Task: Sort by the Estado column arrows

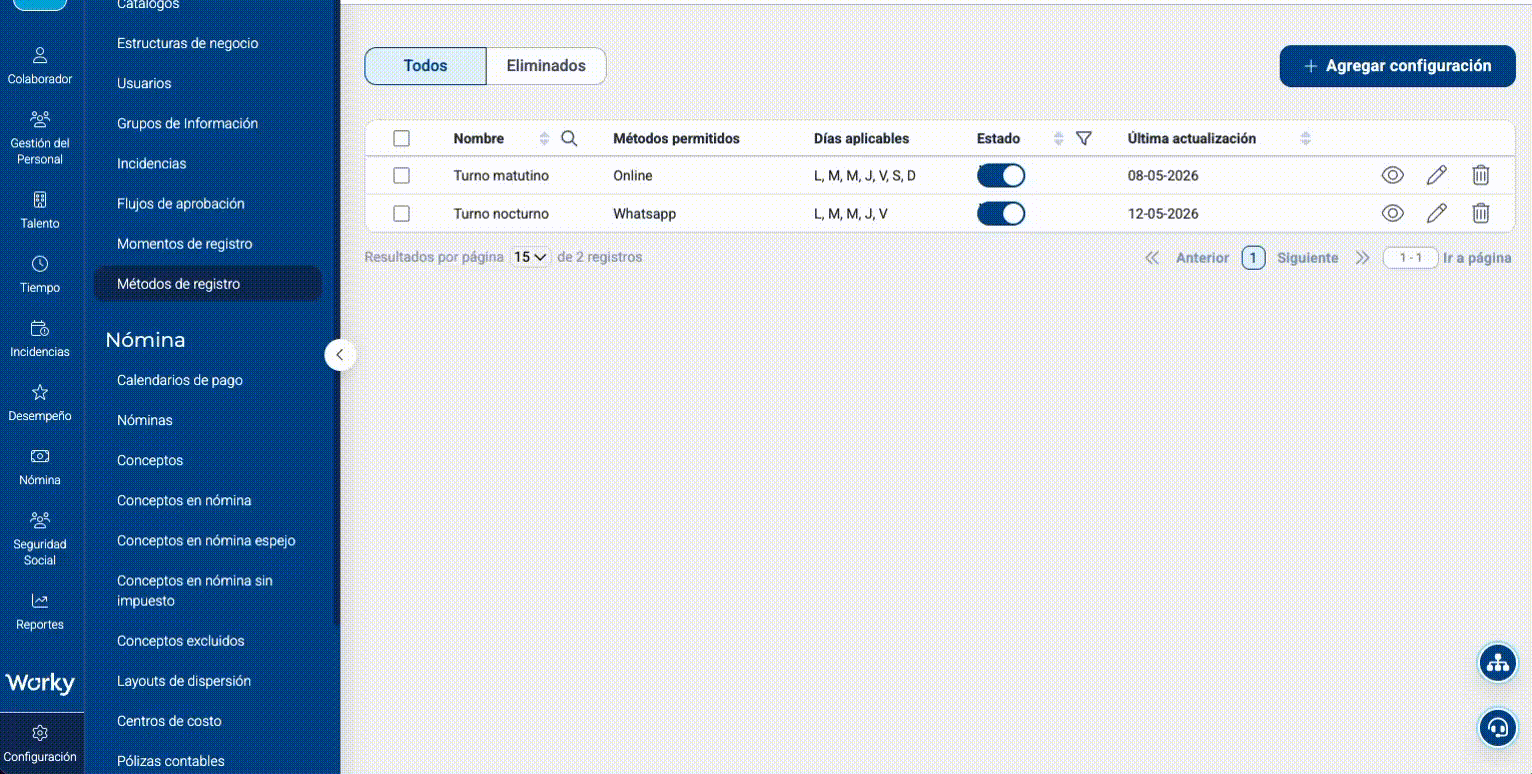Action: tap(1058, 139)
